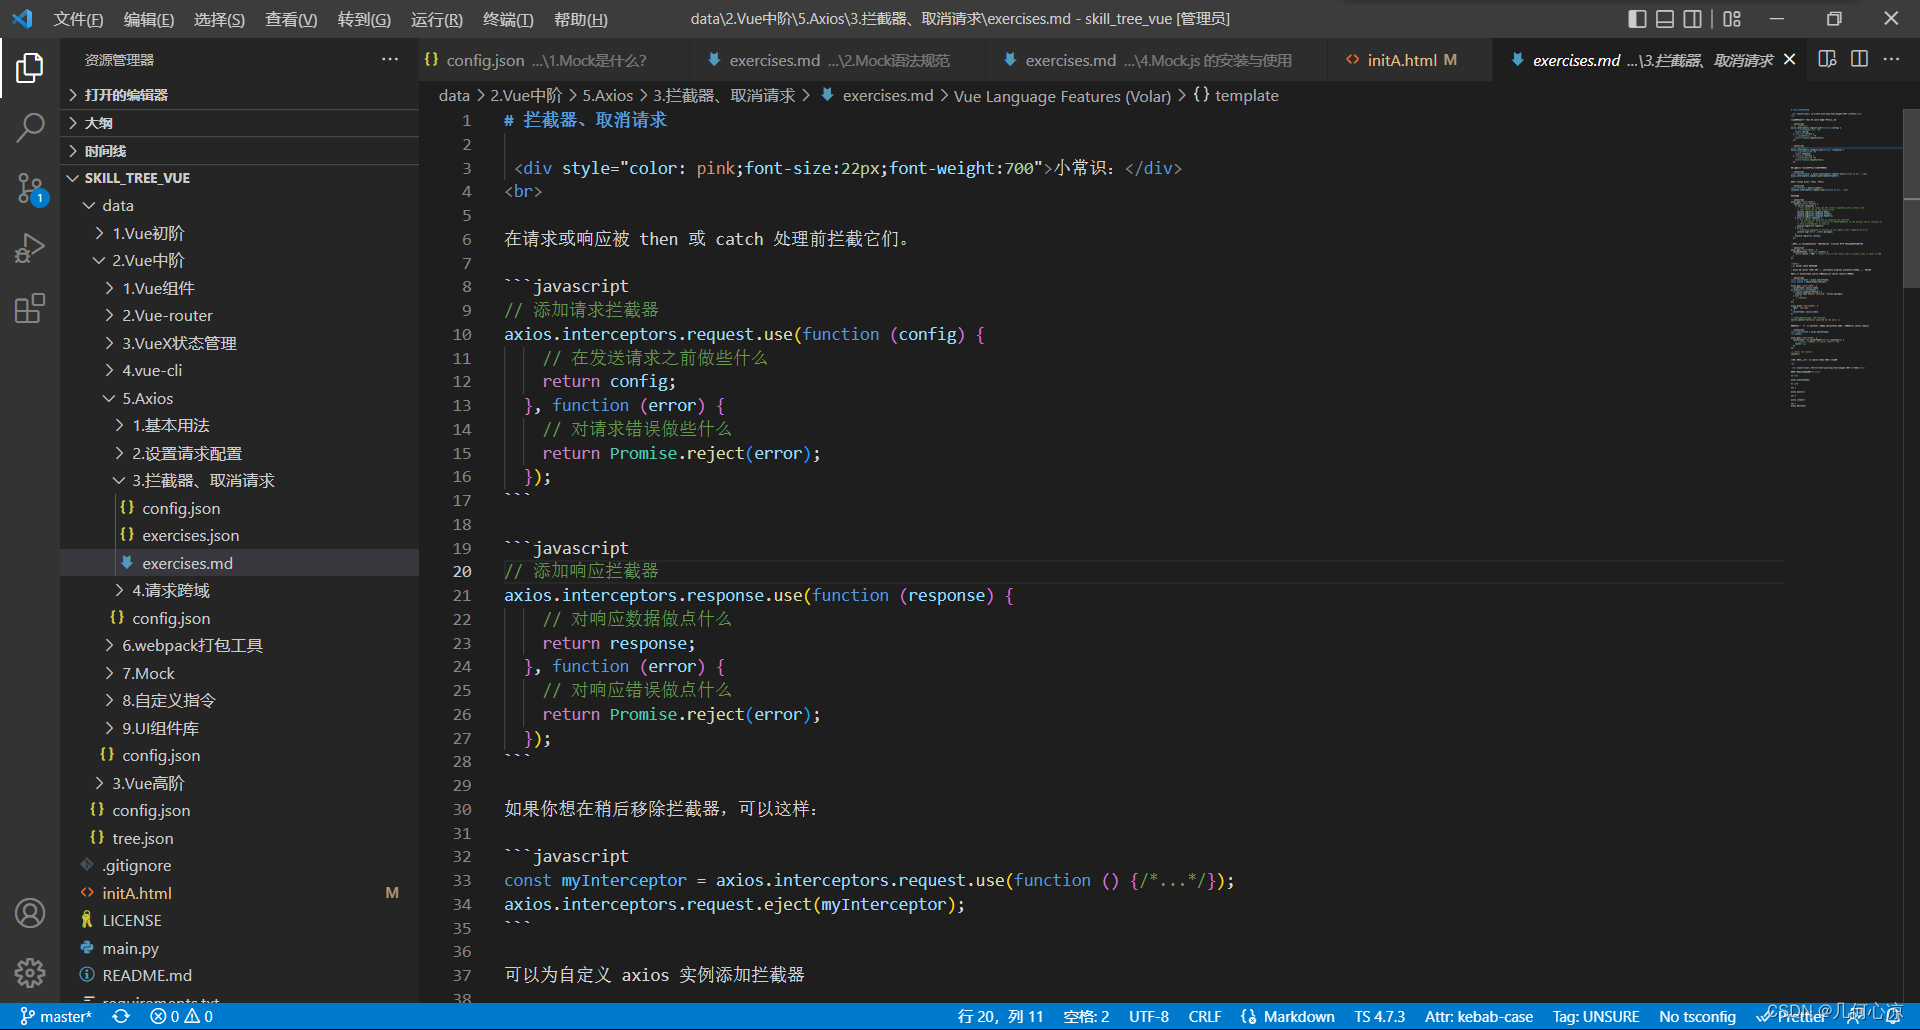Open README.md in file tree

(x=240, y=975)
